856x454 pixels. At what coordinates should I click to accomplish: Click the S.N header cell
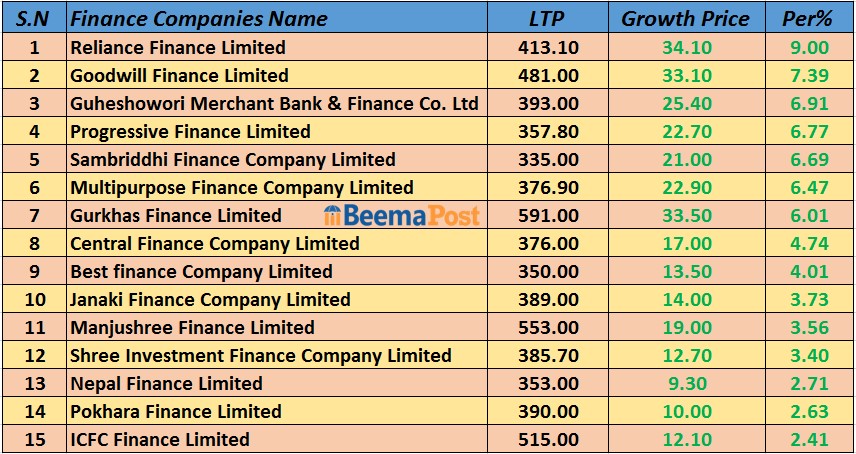[34, 19]
